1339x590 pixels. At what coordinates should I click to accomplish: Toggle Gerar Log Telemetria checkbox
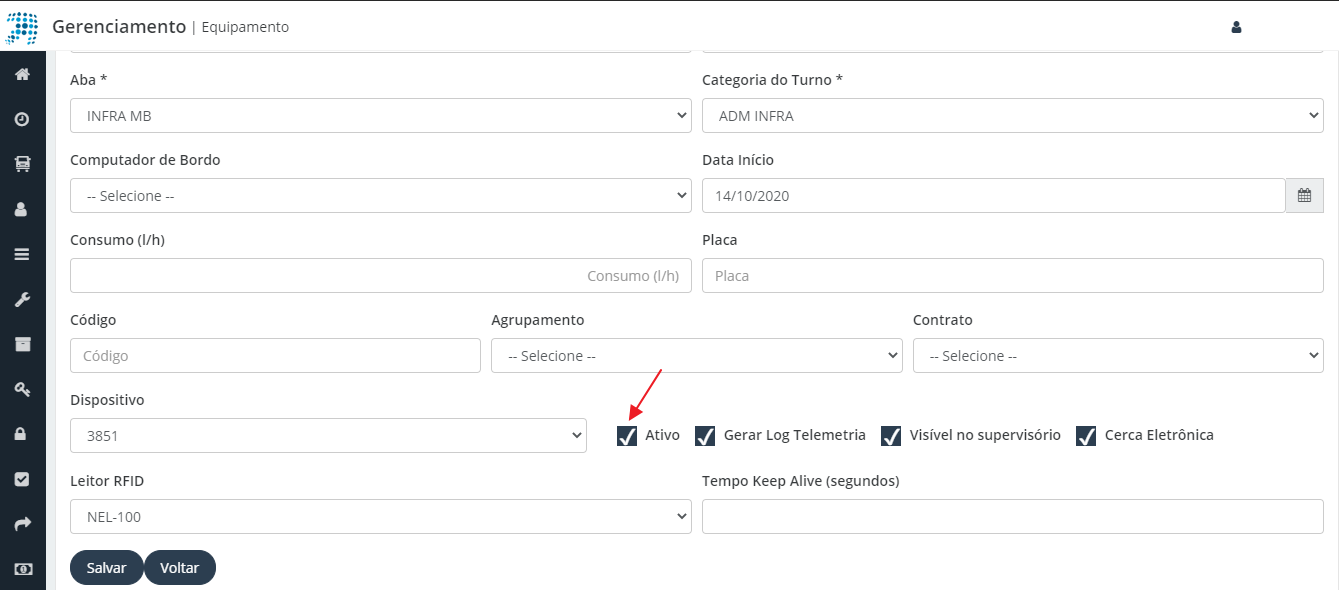[x=705, y=436]
